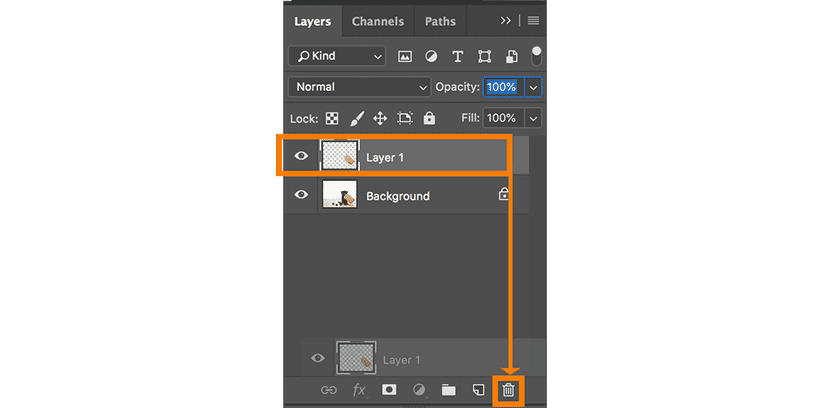This screenshot has height=408, width=830.
Task: Lock transparent pixels
Action: 332,118
